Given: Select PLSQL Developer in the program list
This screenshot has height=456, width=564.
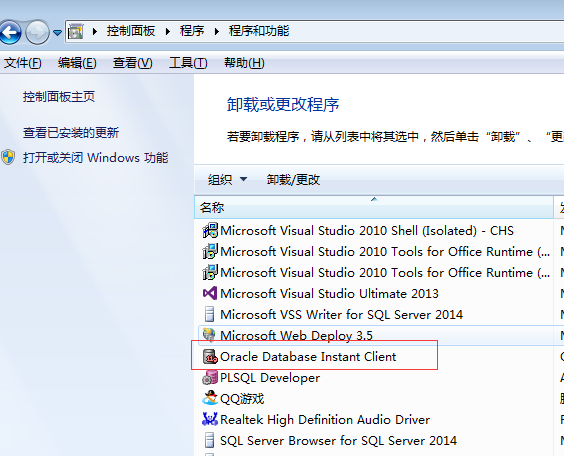Looking at the screenshot, I should point(270,378).
